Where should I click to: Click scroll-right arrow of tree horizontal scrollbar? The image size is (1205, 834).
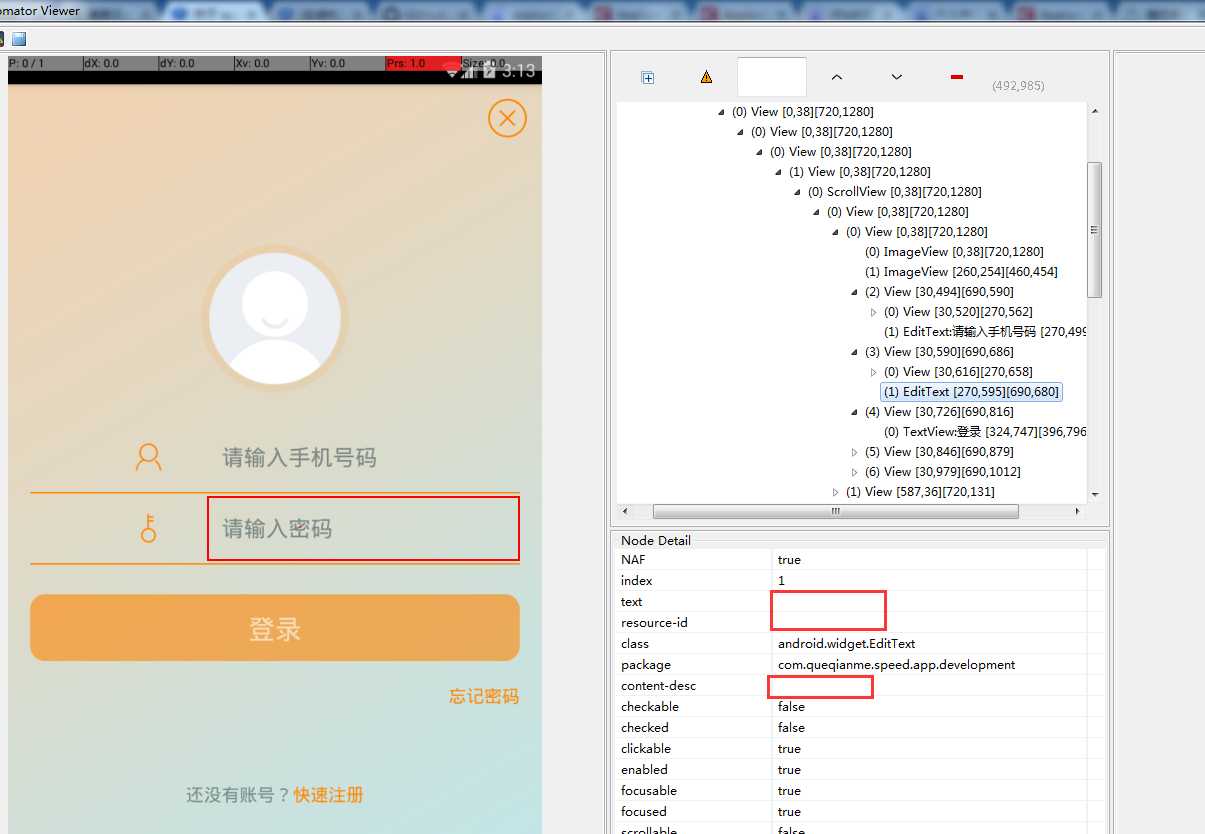(1077, 511)
